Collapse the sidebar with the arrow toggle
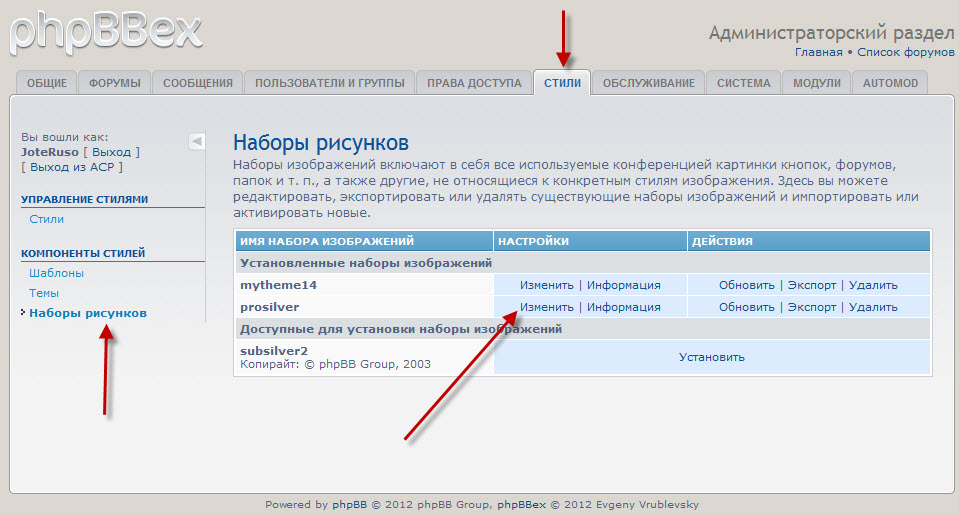Viewport: 959px width, 515px height. [197, 141]
